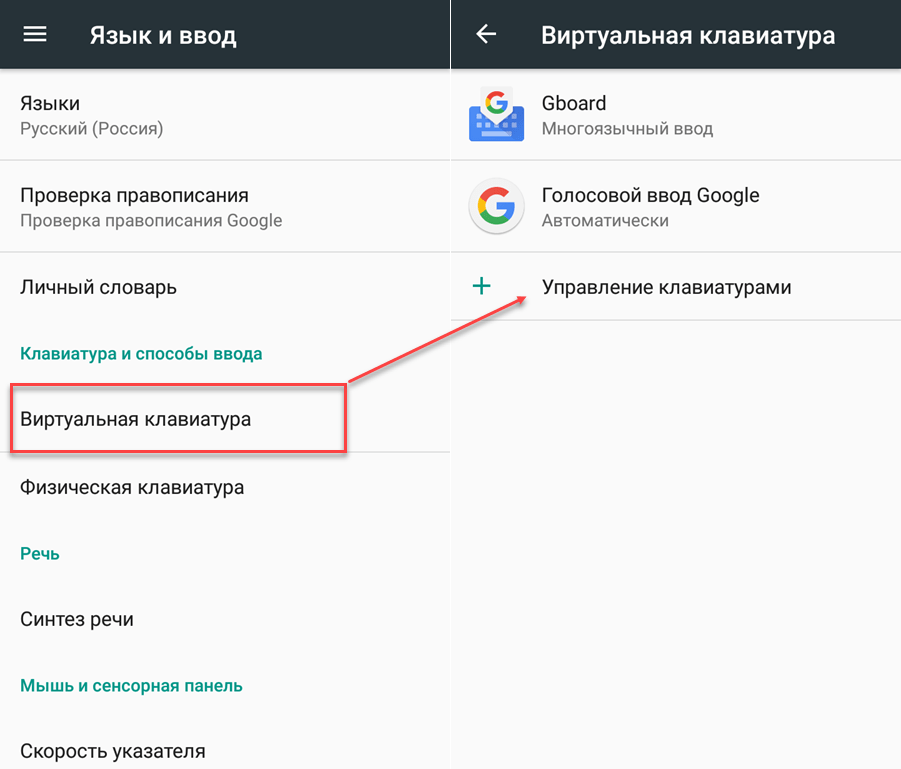
Task: Tap the green plus icon
Action: point(482,286)
